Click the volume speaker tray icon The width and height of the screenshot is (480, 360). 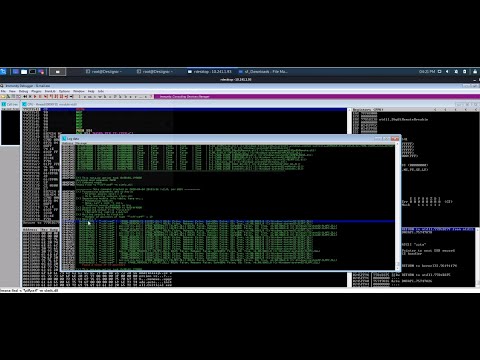[x=448, y=71]
